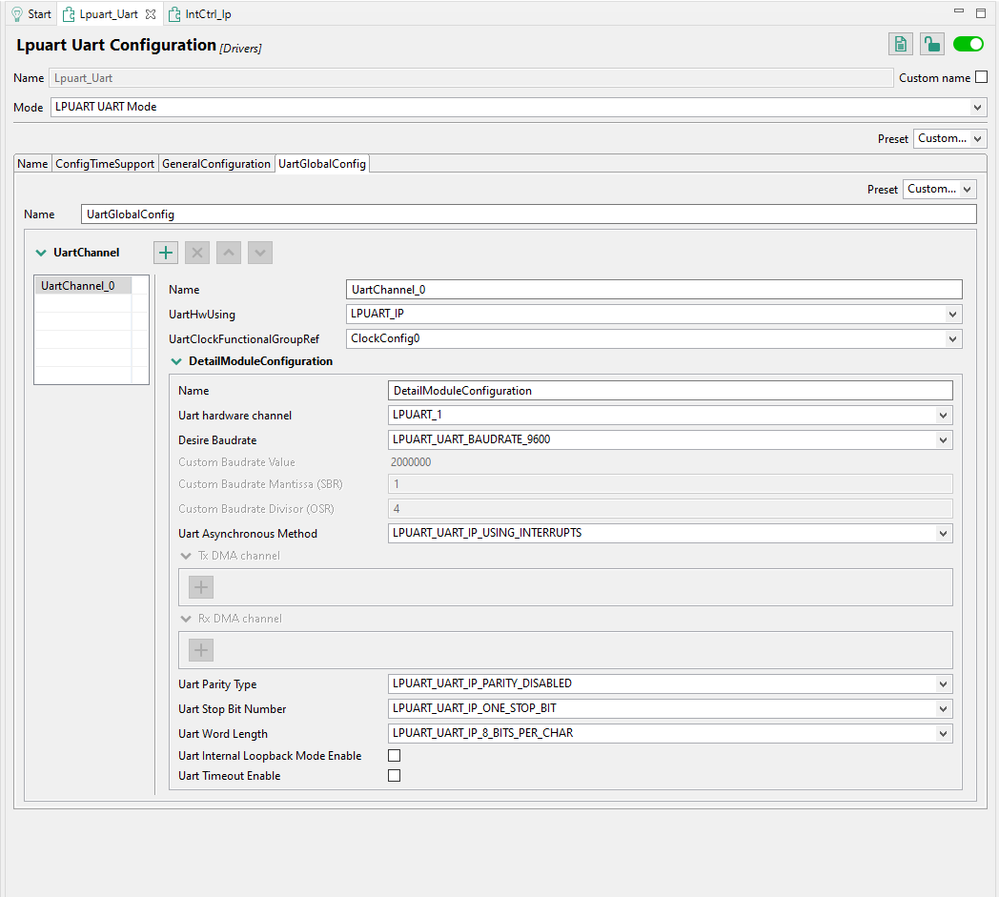The image size is (999, 897).
Task: Click the Lpuart_Uart component name field
Action: point(471,78)
